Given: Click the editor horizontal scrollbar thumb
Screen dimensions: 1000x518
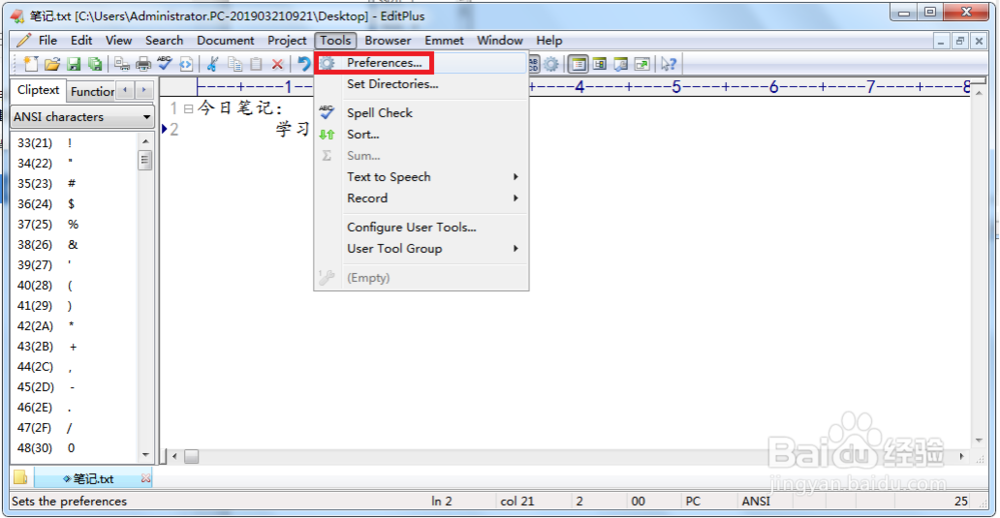Looking at the screenshot, I should [x=192, y=457].
